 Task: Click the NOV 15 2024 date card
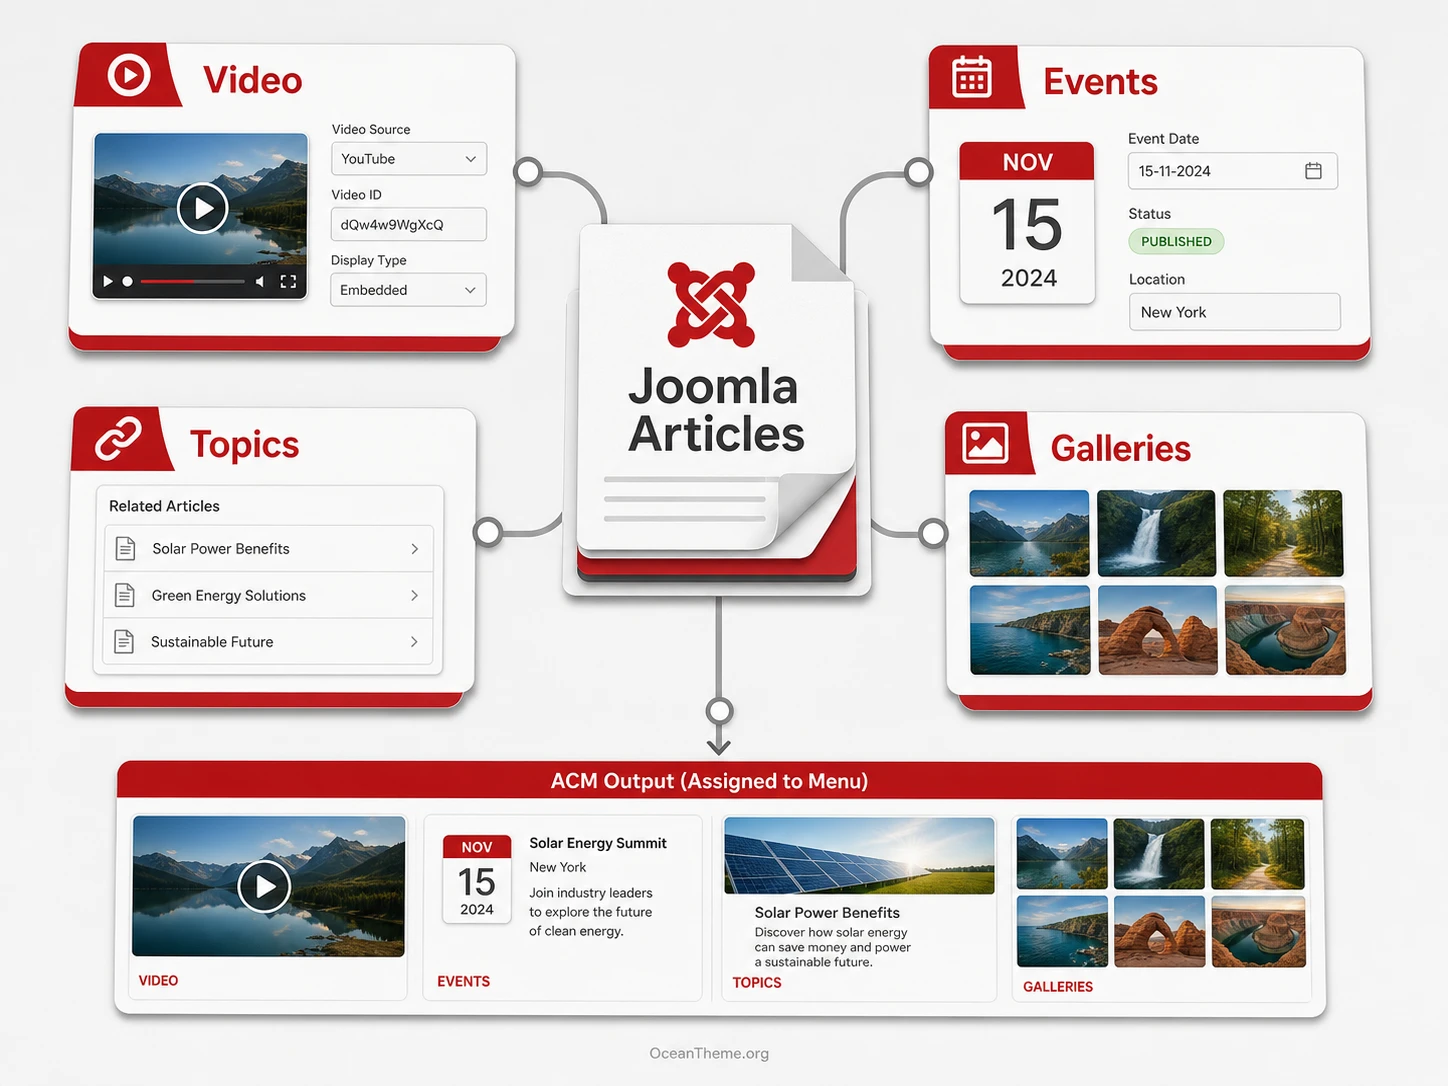tap(1027, 222)
